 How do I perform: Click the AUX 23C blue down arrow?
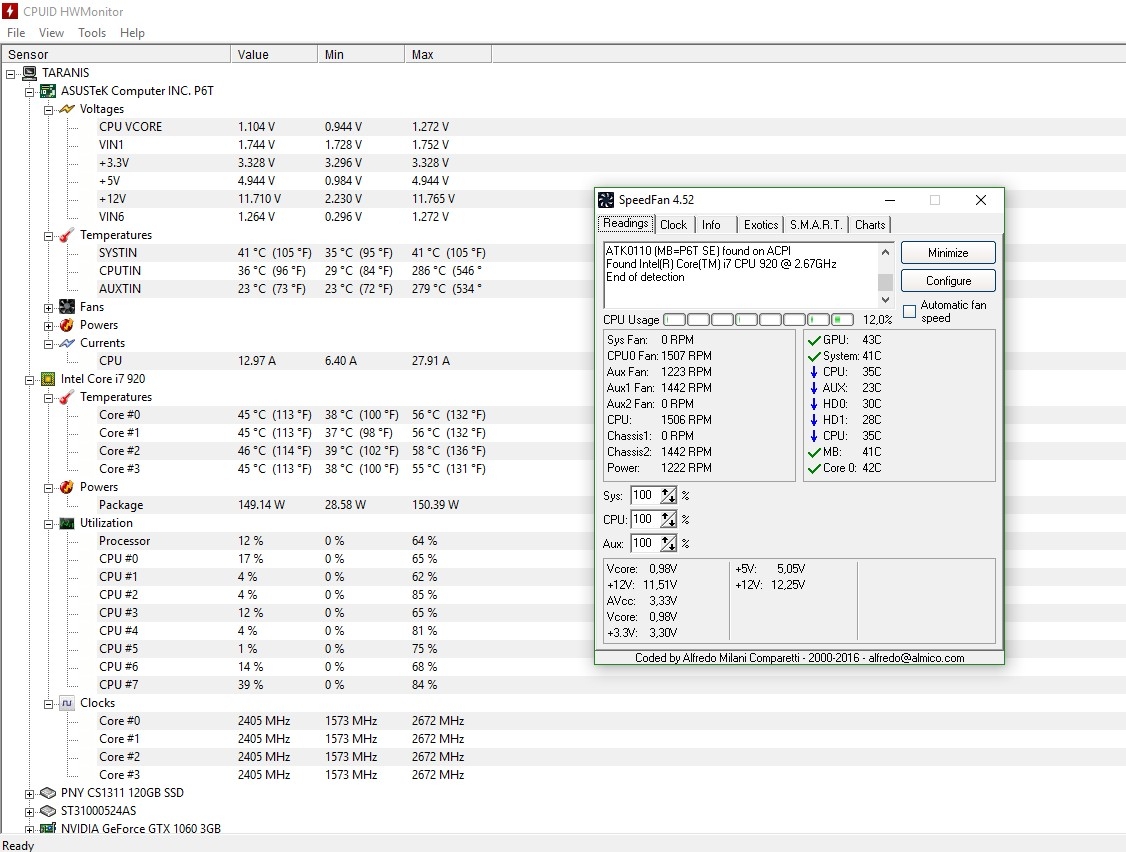[x=814, y=388]
